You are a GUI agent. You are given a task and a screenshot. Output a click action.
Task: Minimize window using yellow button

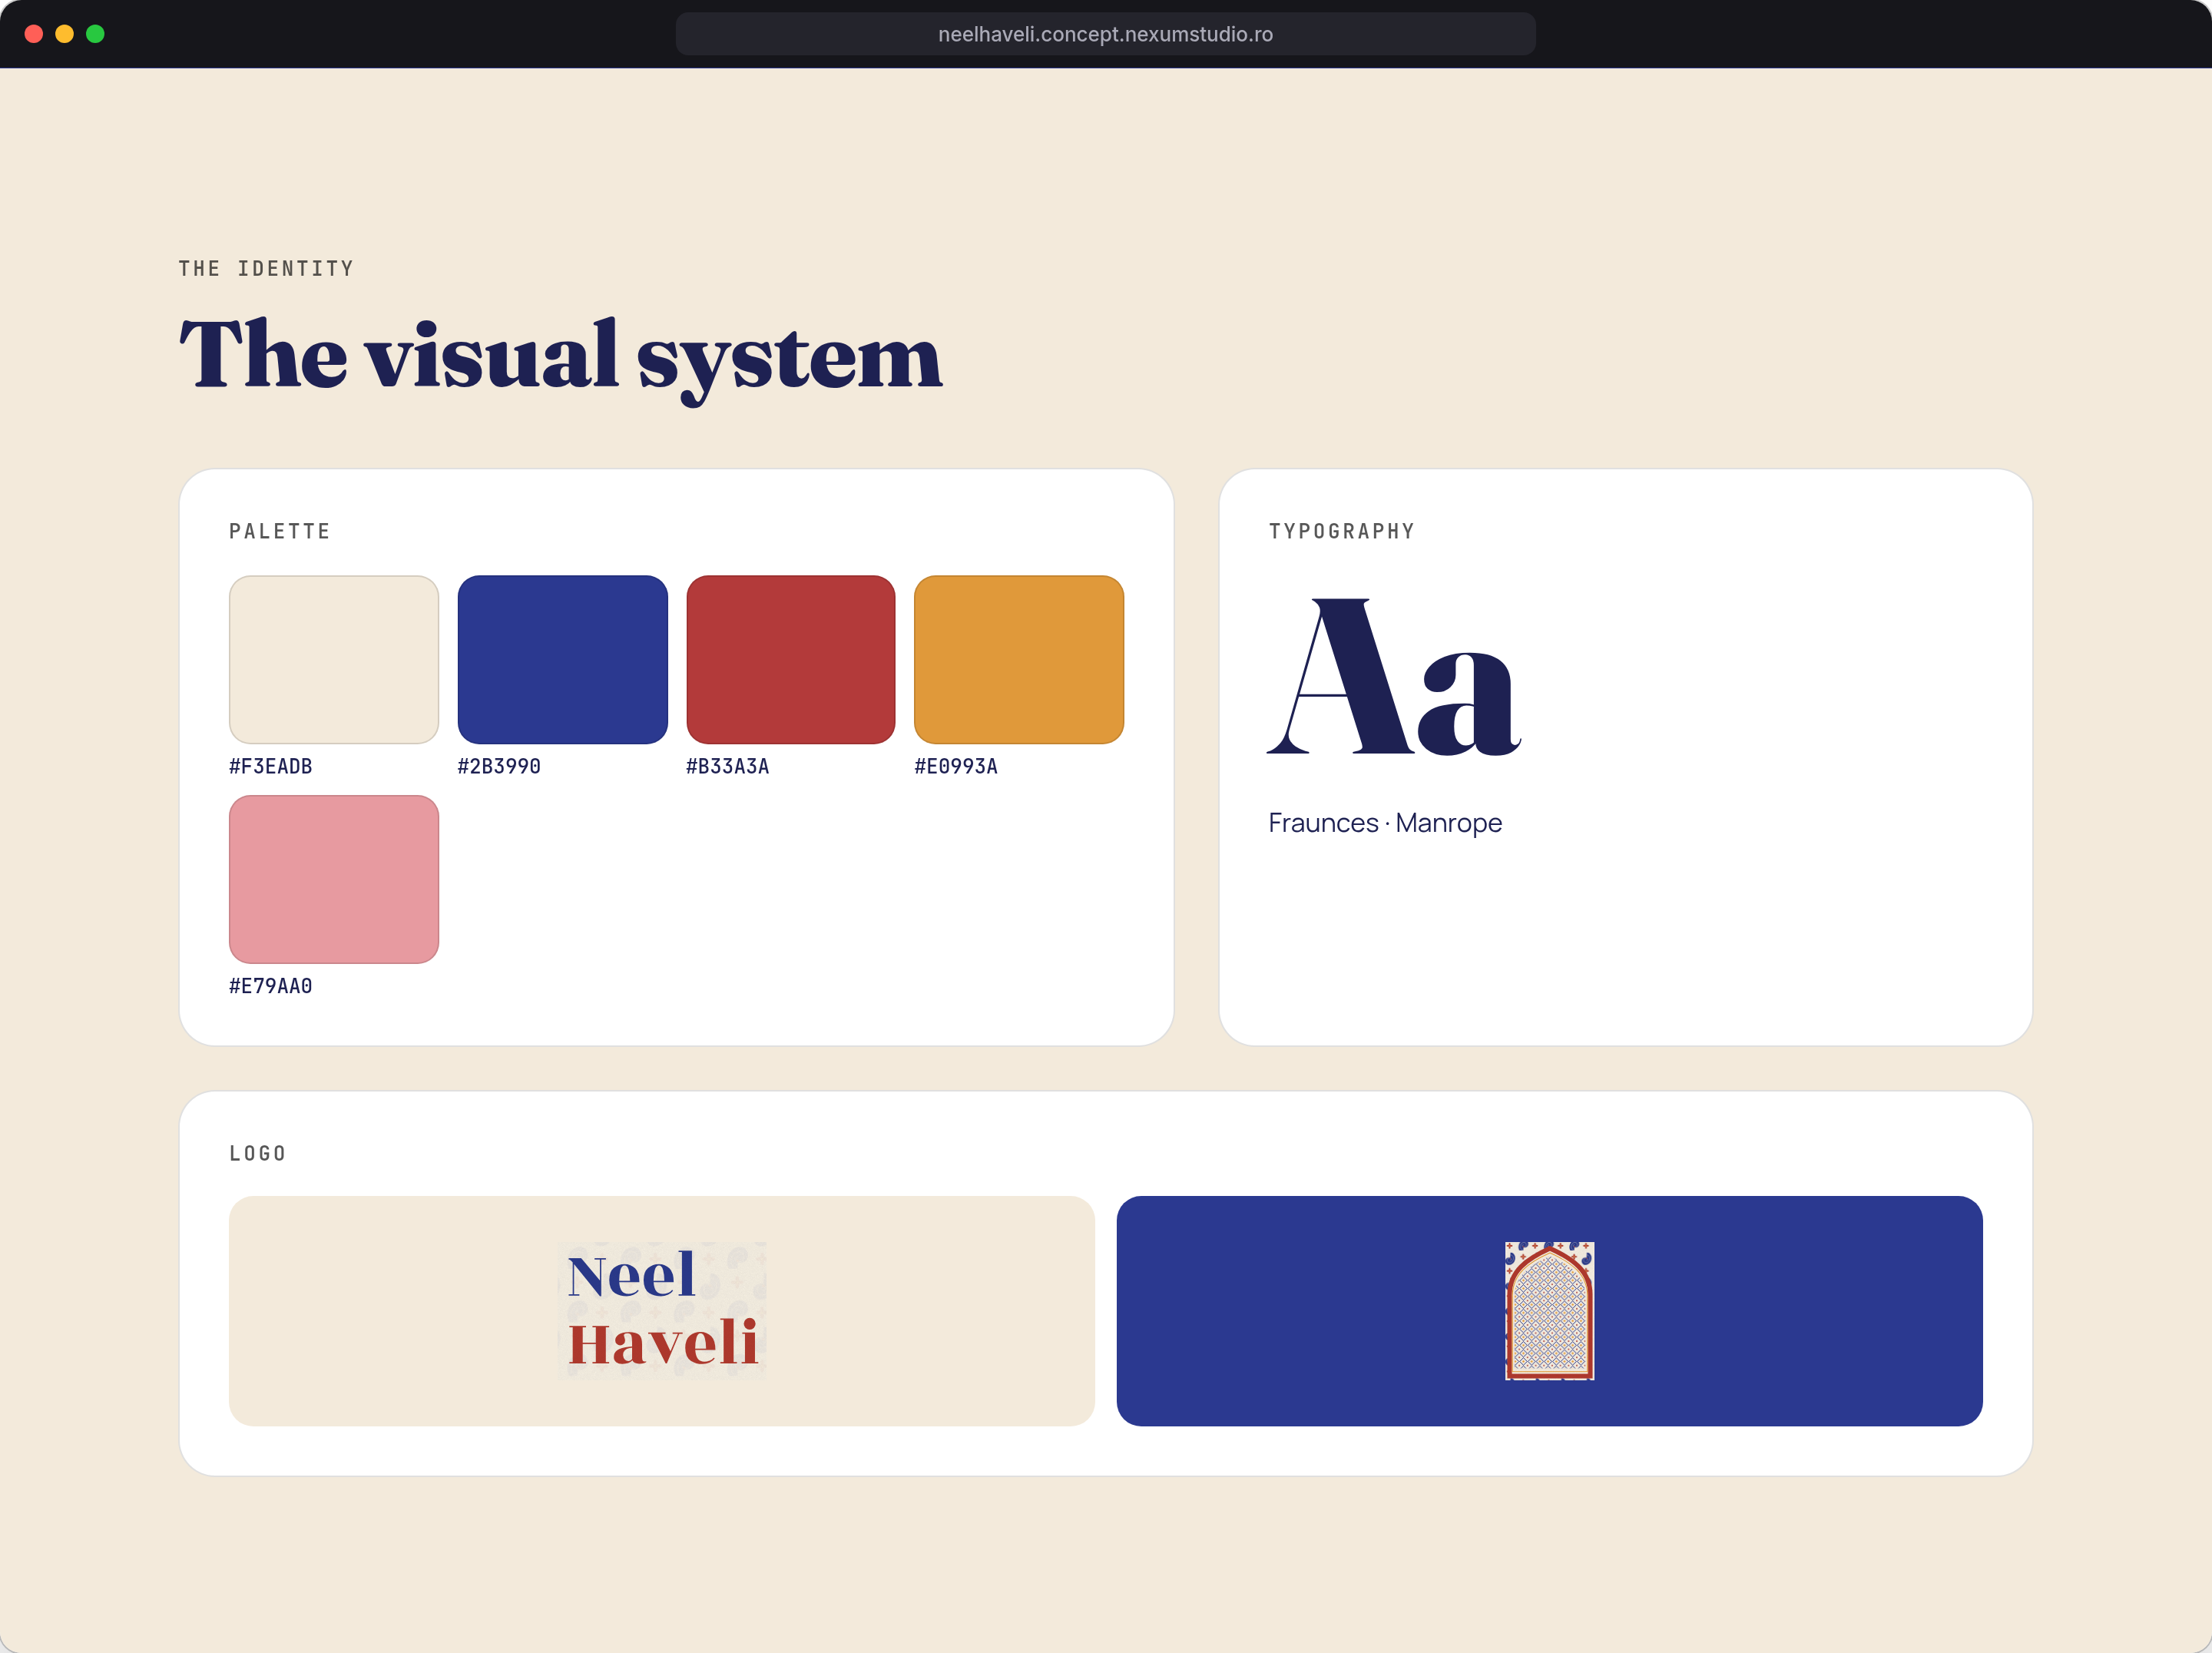tap(65, 34)
